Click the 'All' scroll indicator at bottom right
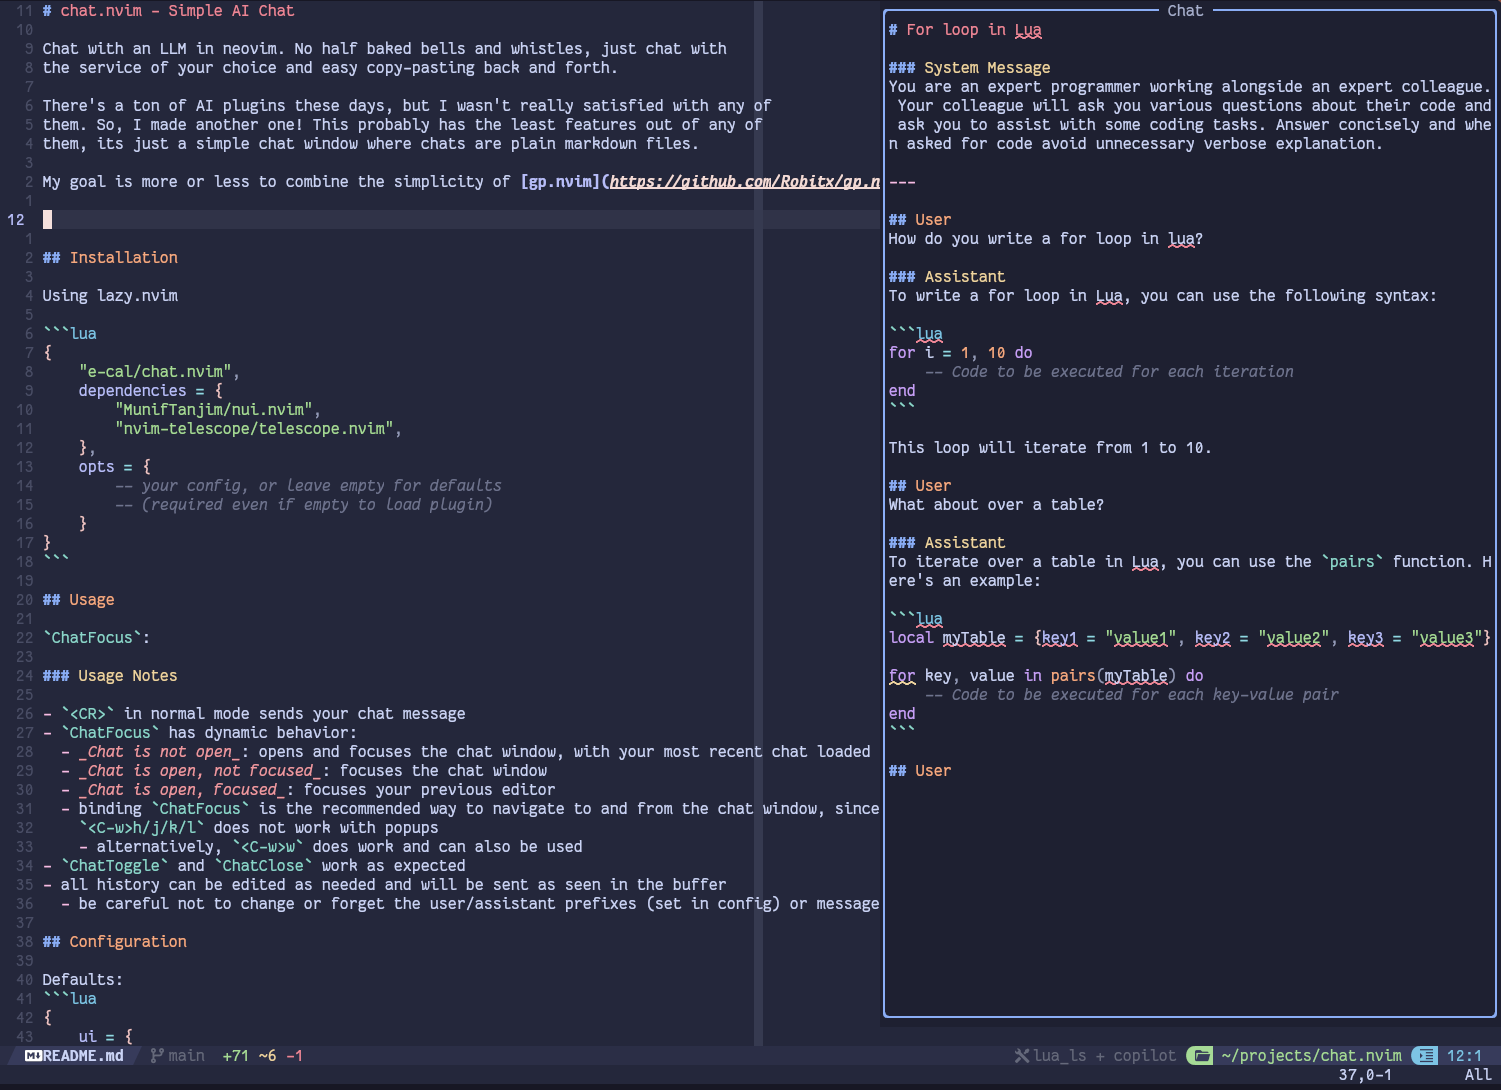The height and width of the screenshot is (1090, 1501). point(1478,1075)
